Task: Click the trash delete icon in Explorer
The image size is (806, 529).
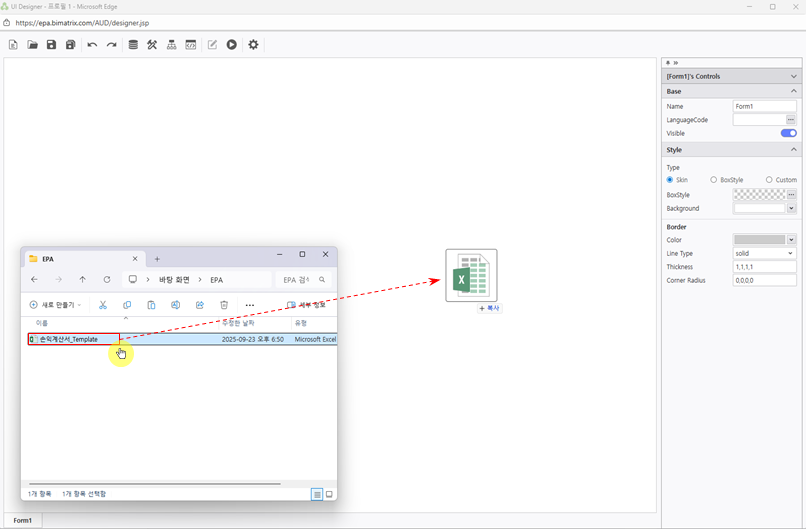Action: [224, 305]
